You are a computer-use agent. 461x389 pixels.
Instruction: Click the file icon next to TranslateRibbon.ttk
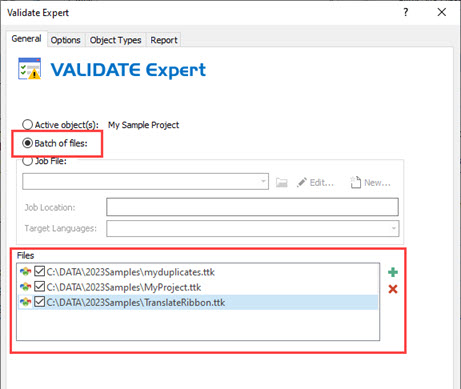click(x=25, y=302)
